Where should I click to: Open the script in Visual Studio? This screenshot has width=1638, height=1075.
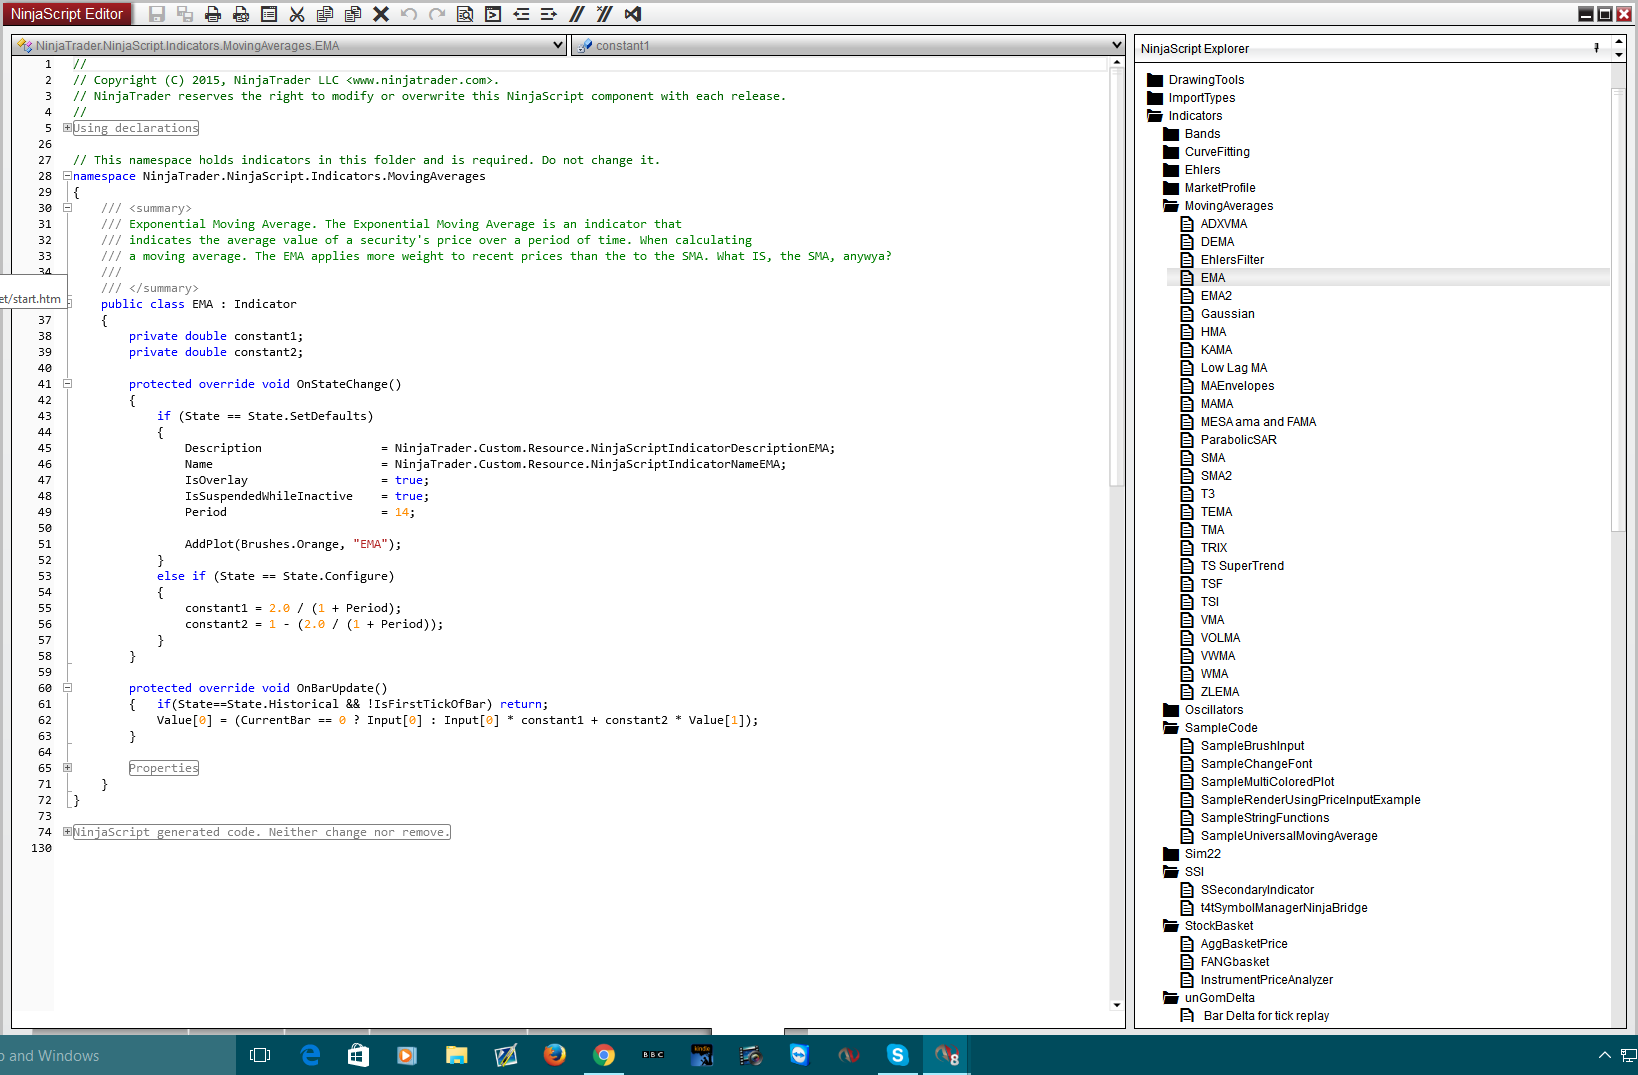[x=633, y=14]
